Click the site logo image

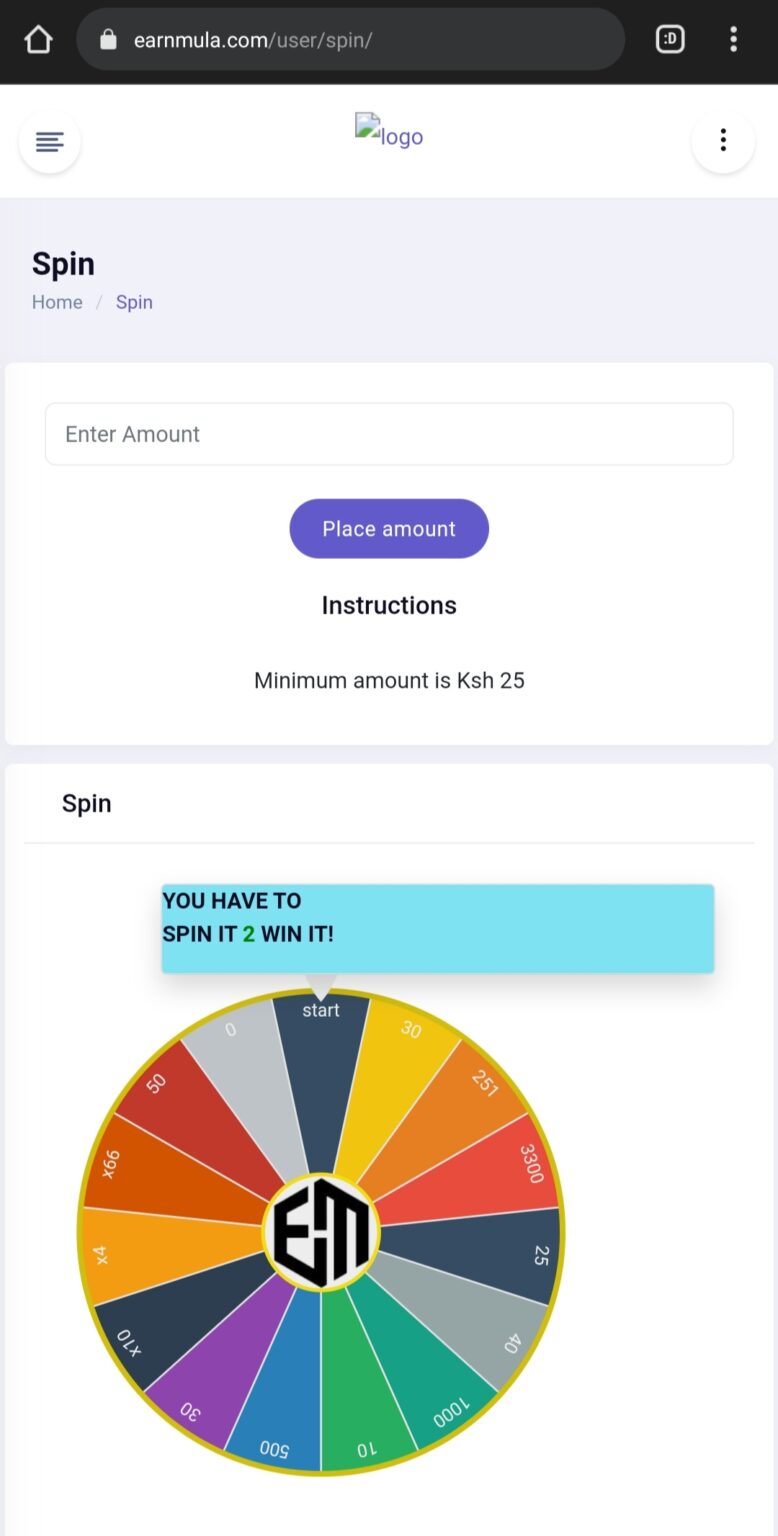(x=389, y=131)
